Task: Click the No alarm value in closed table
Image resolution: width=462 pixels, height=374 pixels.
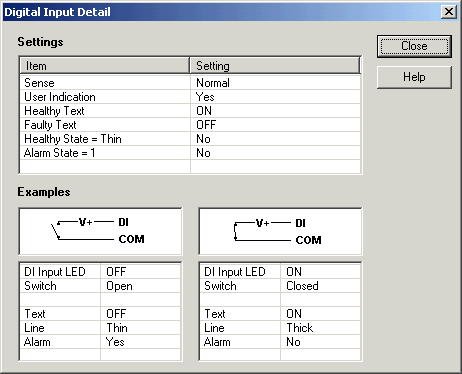Action: point(293,342)
